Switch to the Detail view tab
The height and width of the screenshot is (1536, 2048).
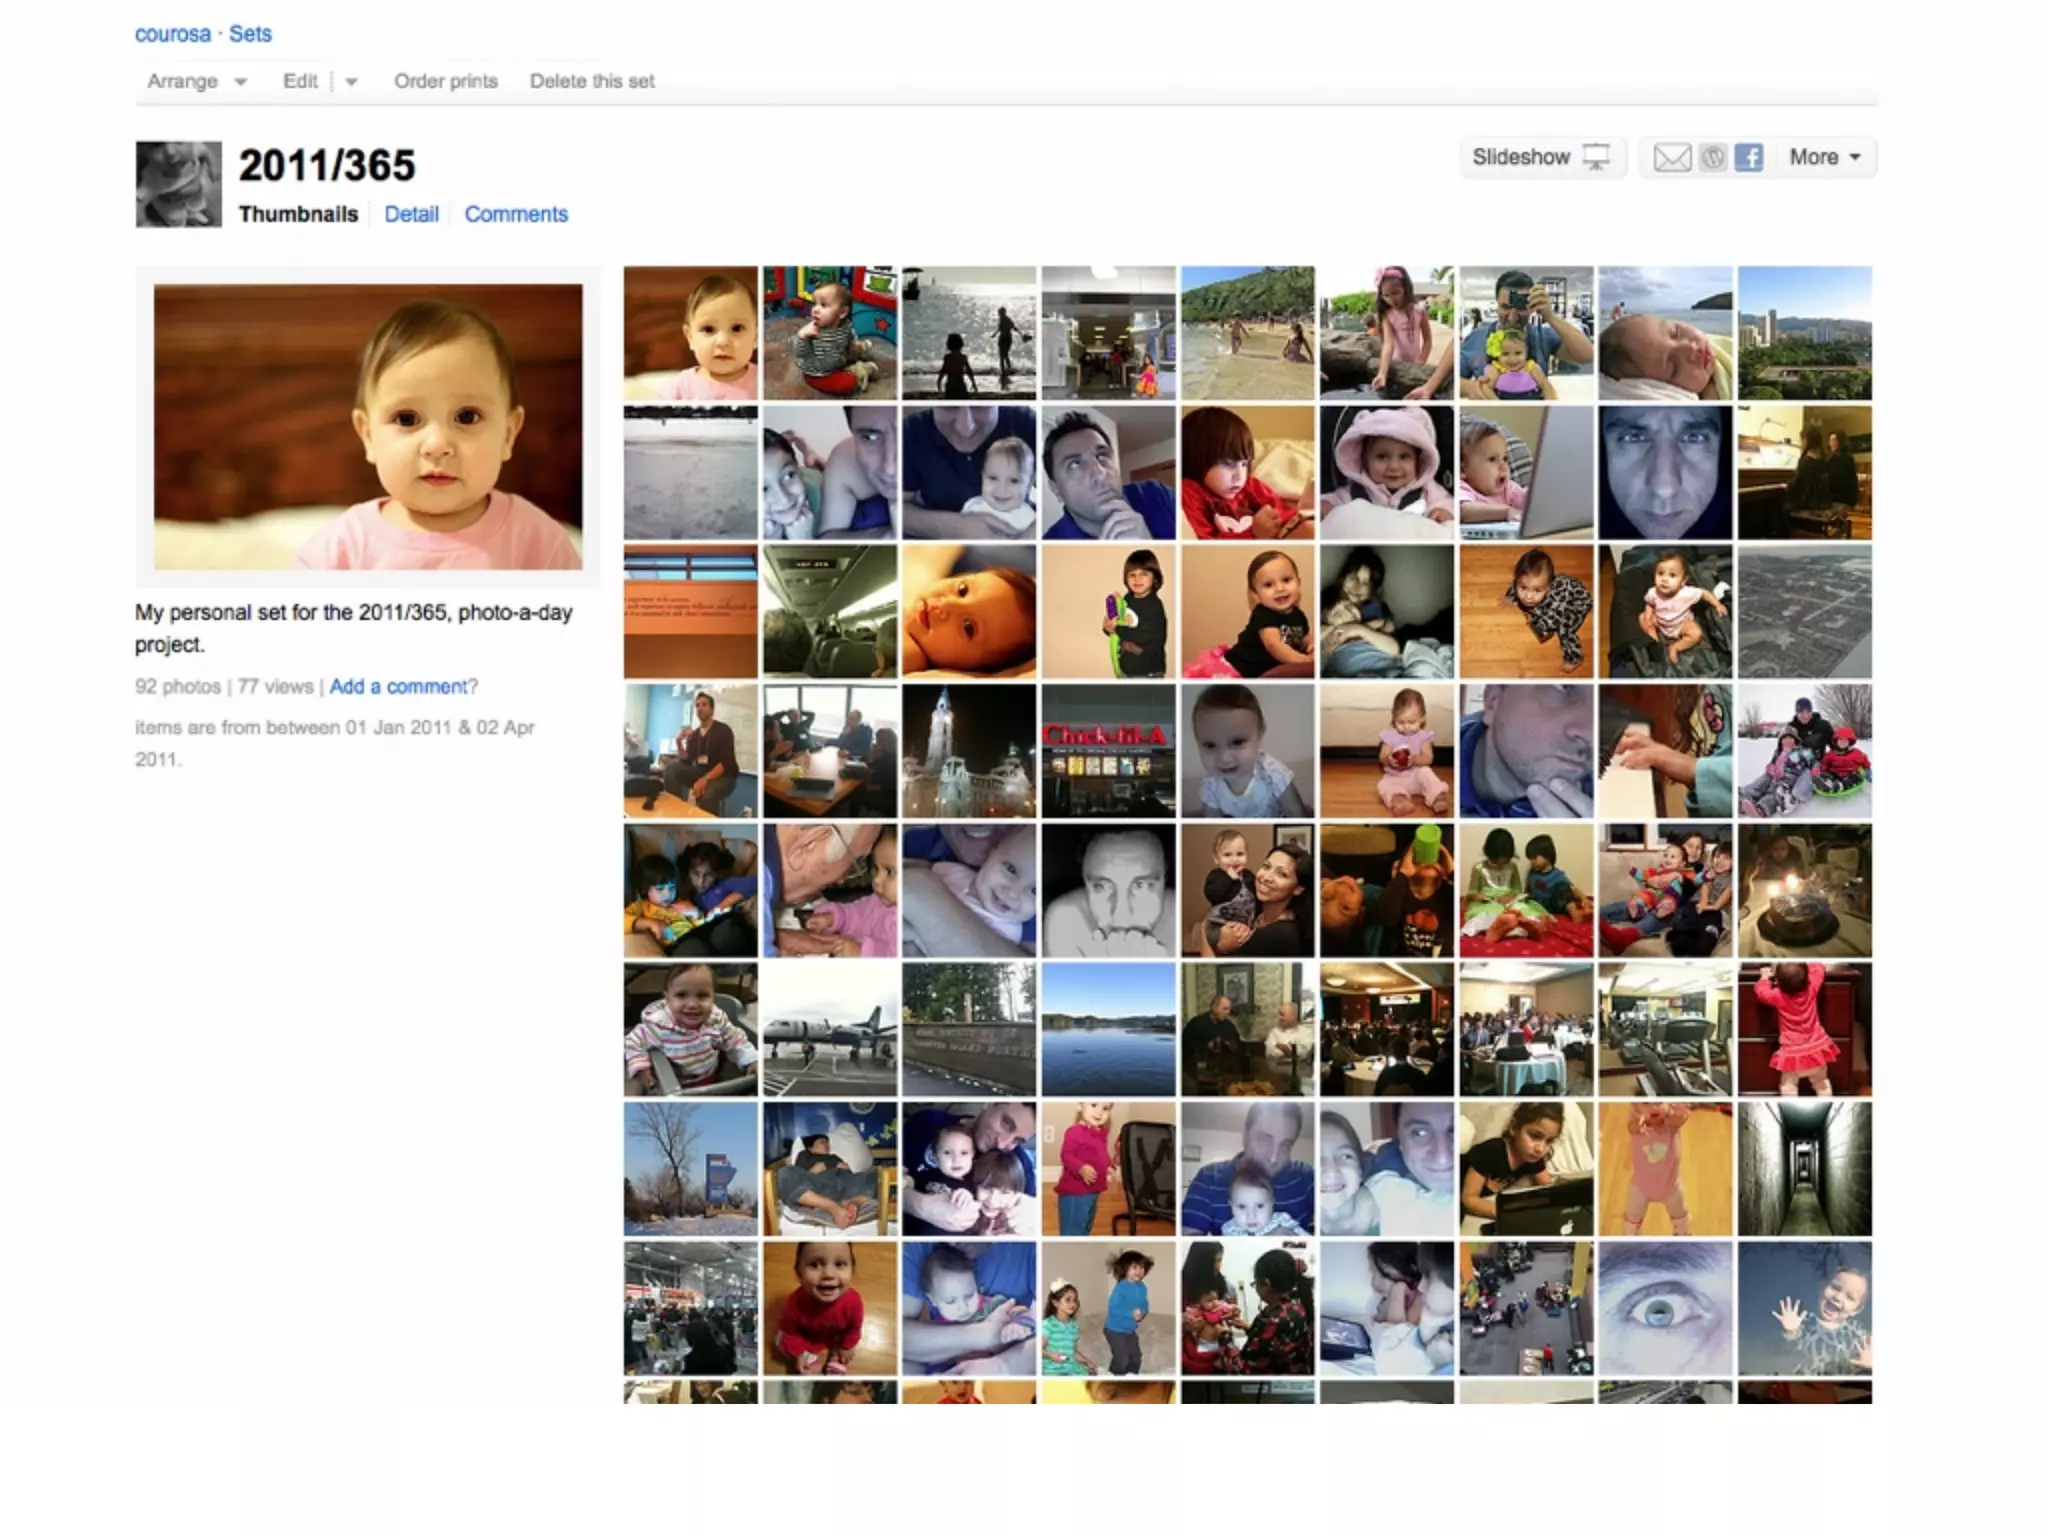click(411, 214)
